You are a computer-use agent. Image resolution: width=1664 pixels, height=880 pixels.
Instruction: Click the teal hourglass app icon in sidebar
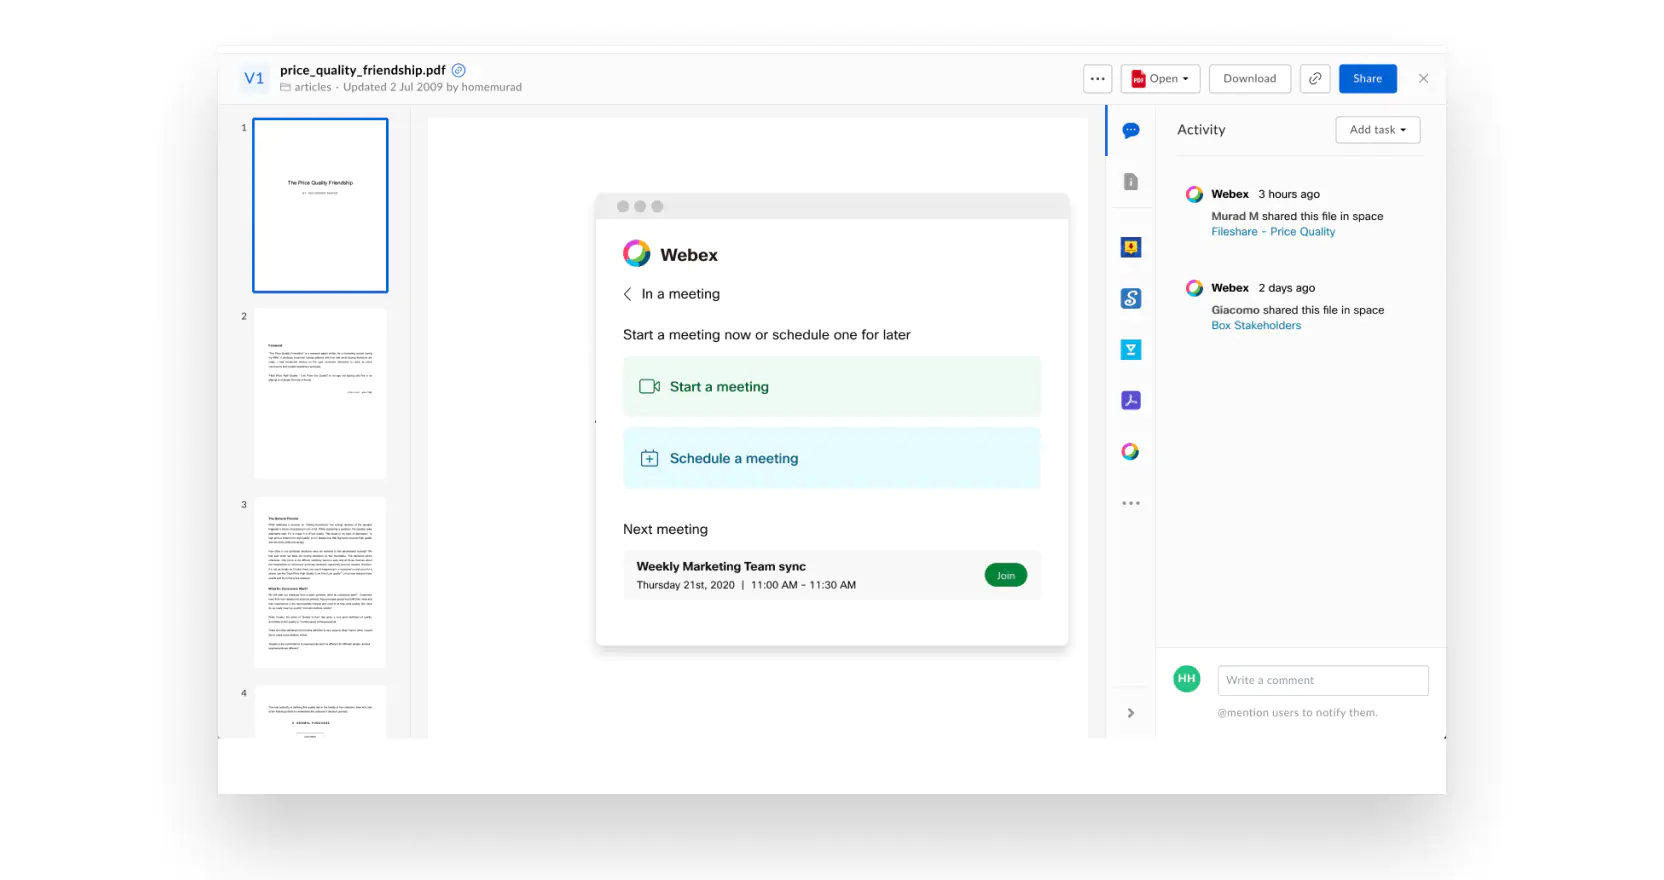1131,349
